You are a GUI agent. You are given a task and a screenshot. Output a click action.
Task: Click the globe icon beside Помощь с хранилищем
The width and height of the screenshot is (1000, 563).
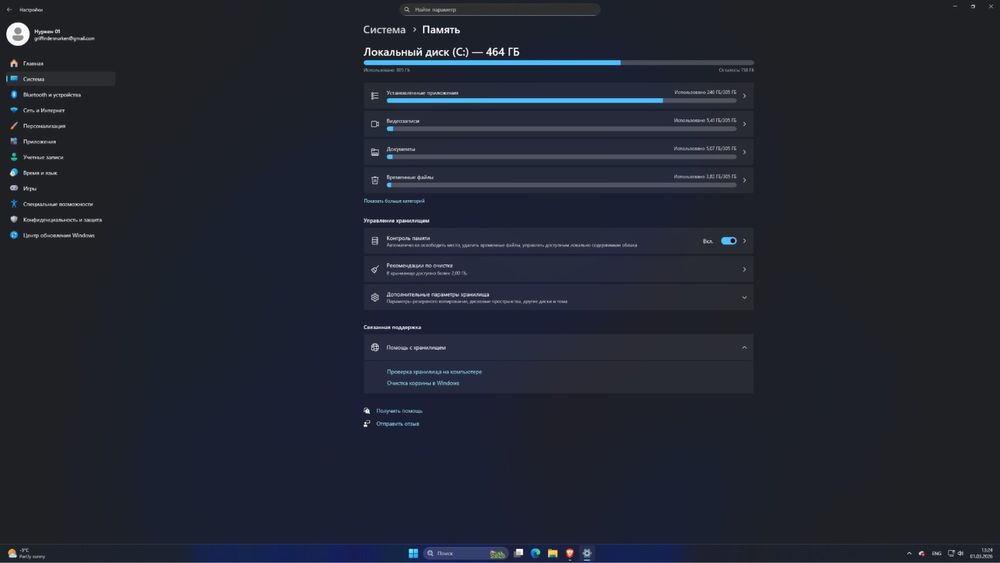pyautogui.click(x=375, y=347)
